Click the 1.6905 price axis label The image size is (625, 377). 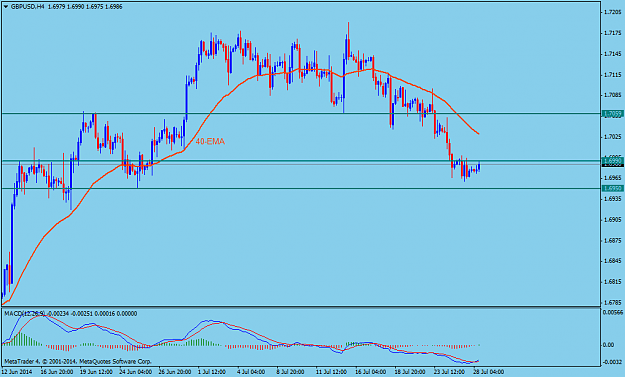pyautogui.click(x=613, y=220)
